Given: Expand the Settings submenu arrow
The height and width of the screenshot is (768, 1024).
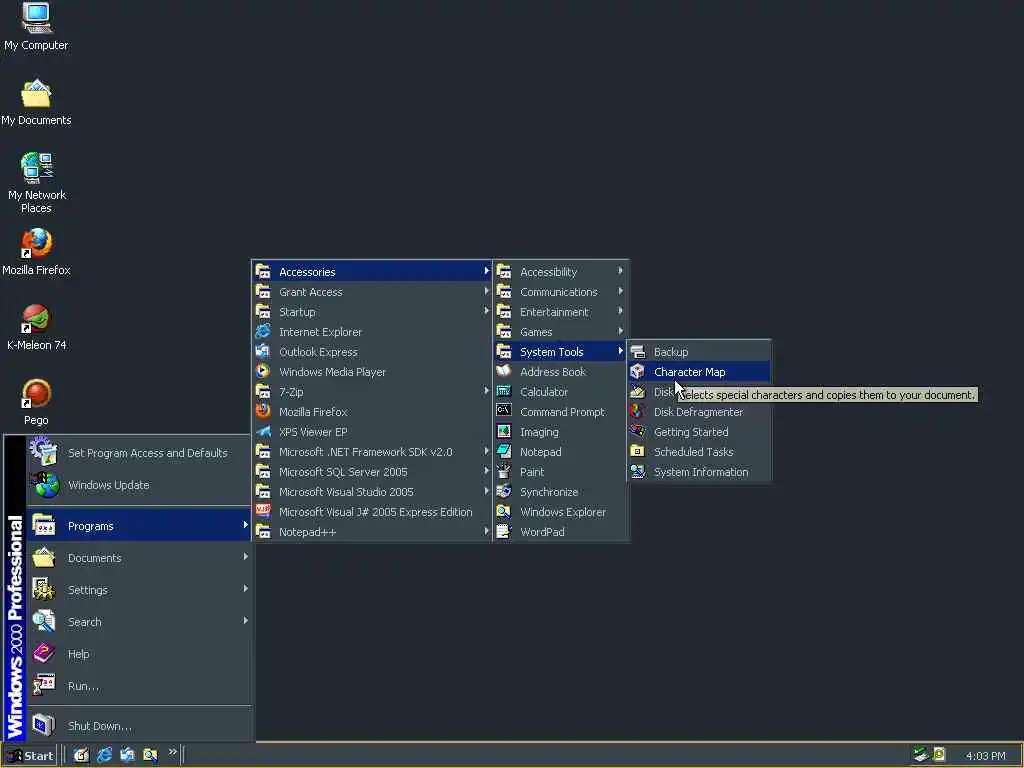Looking at the screenshot, I should pos(245,588).
